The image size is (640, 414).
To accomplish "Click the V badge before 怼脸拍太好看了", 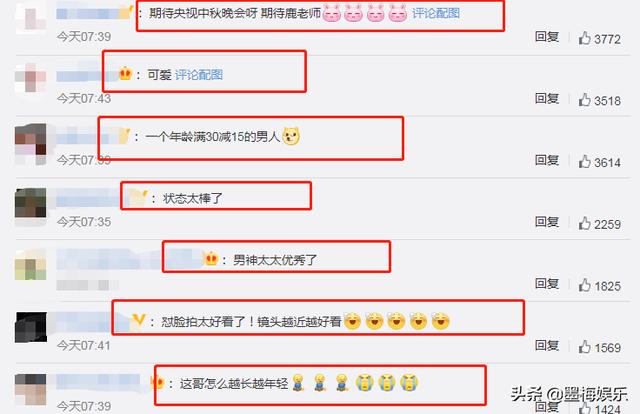I will click(138, 321).
